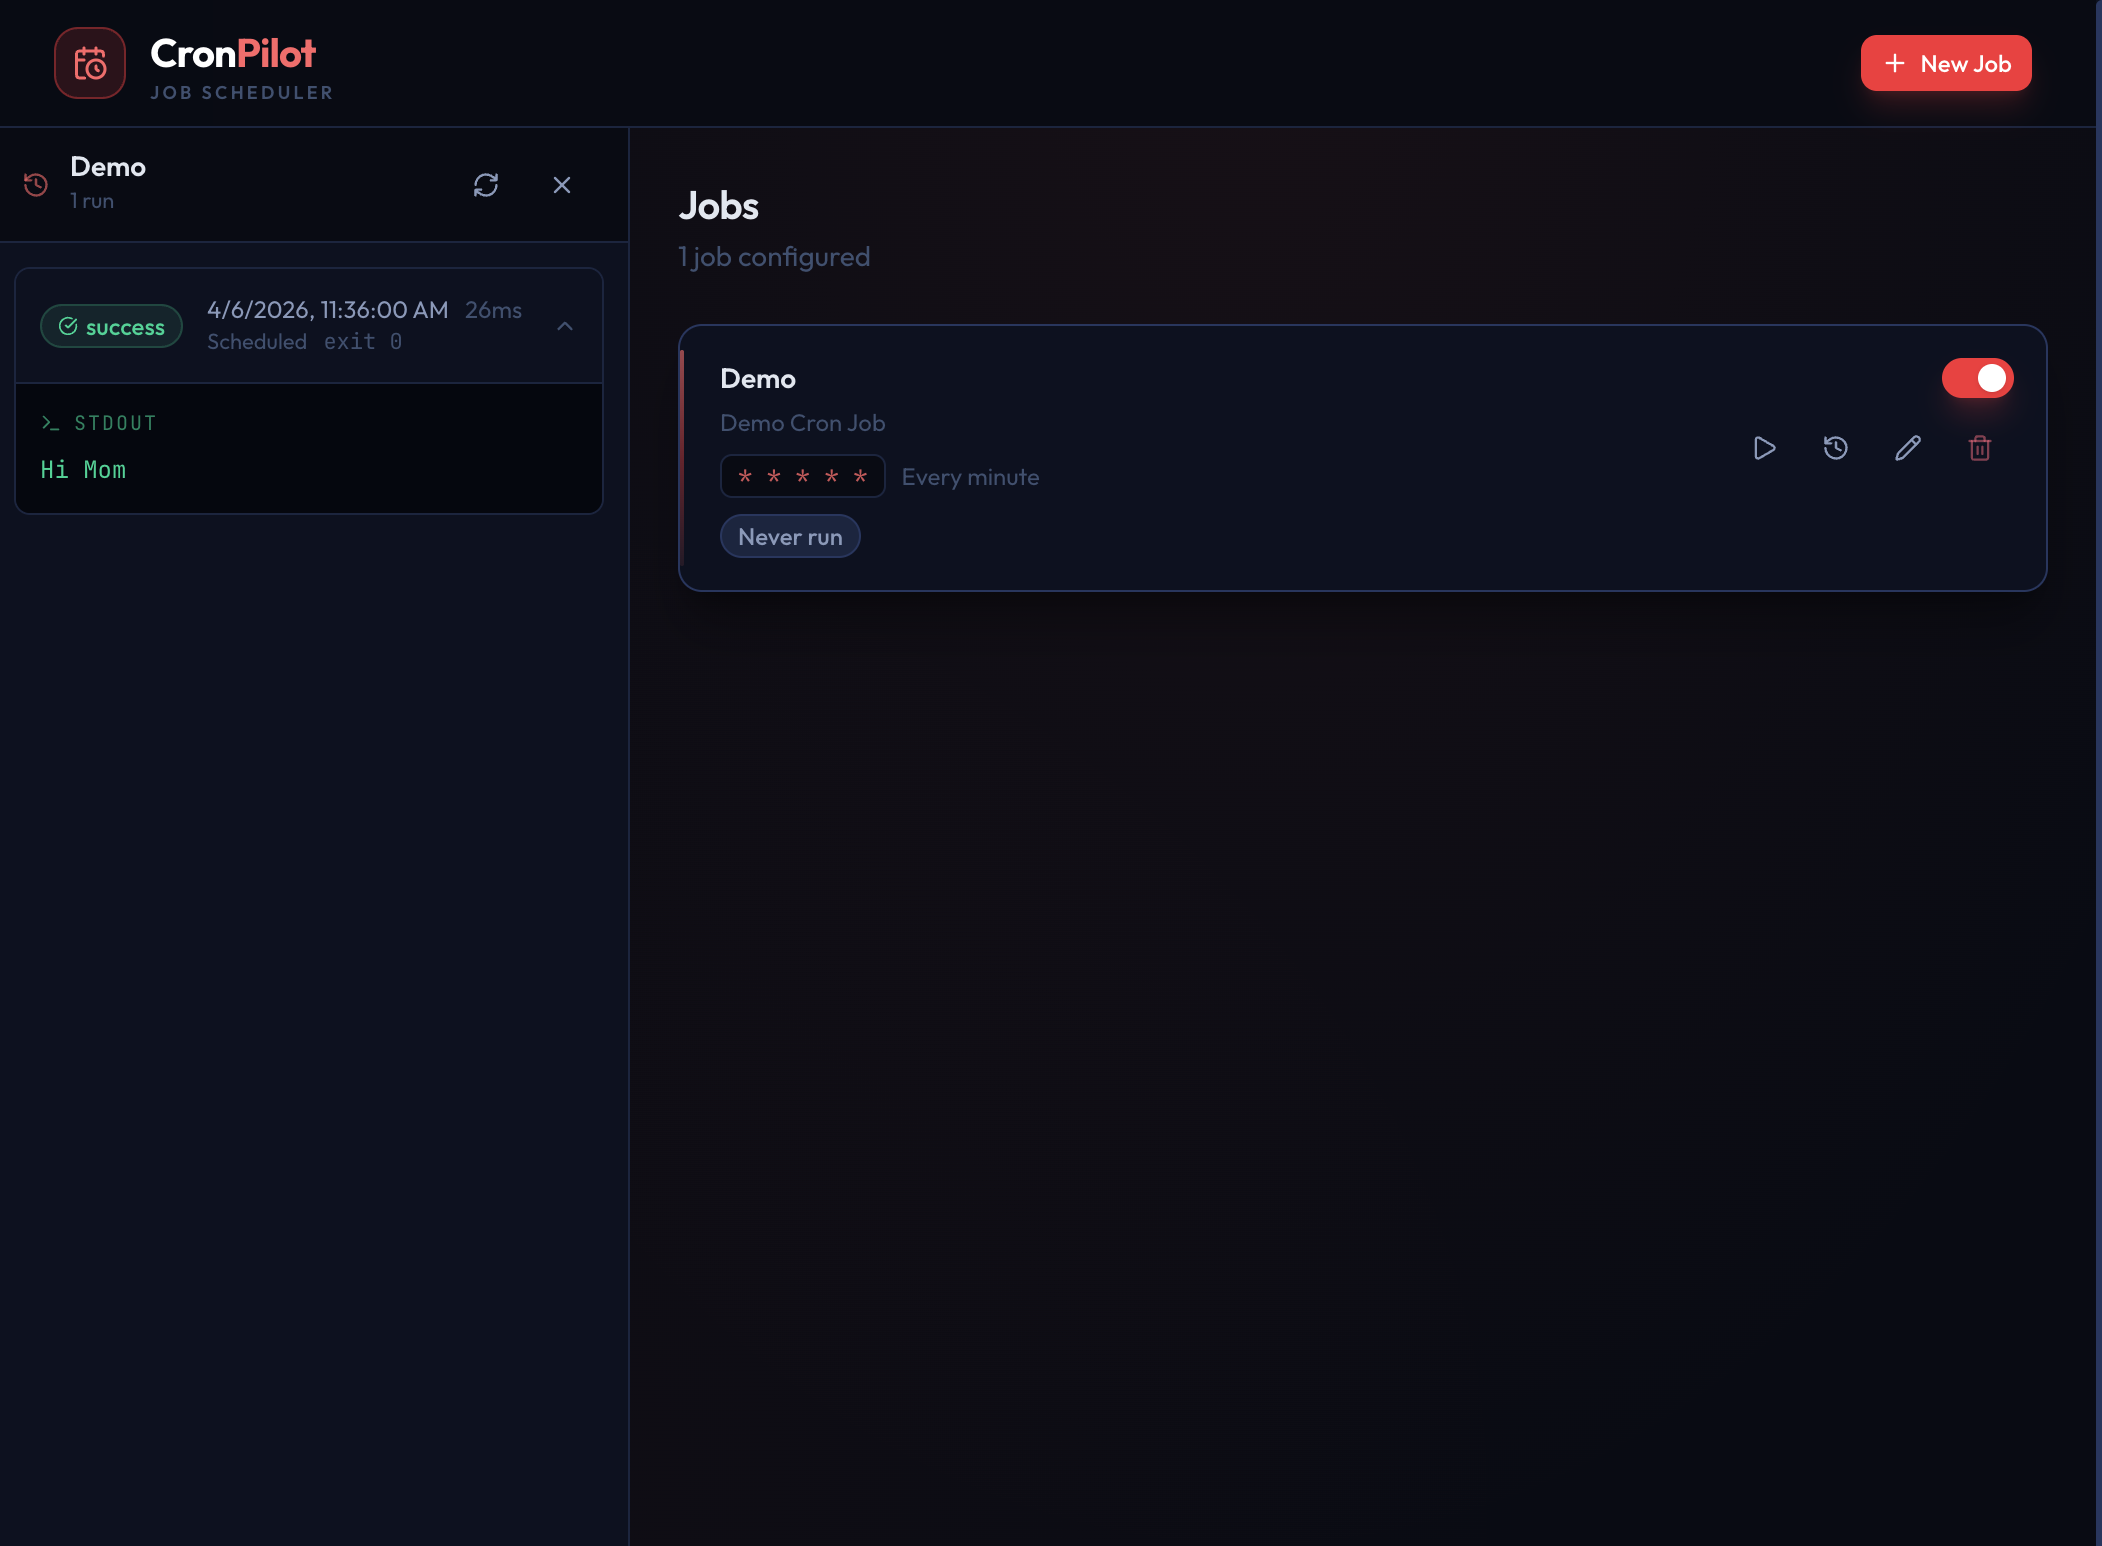Create a new job with the New Job button
This screenshot has height=1546, width=2102.
(x=1945, y=63)
